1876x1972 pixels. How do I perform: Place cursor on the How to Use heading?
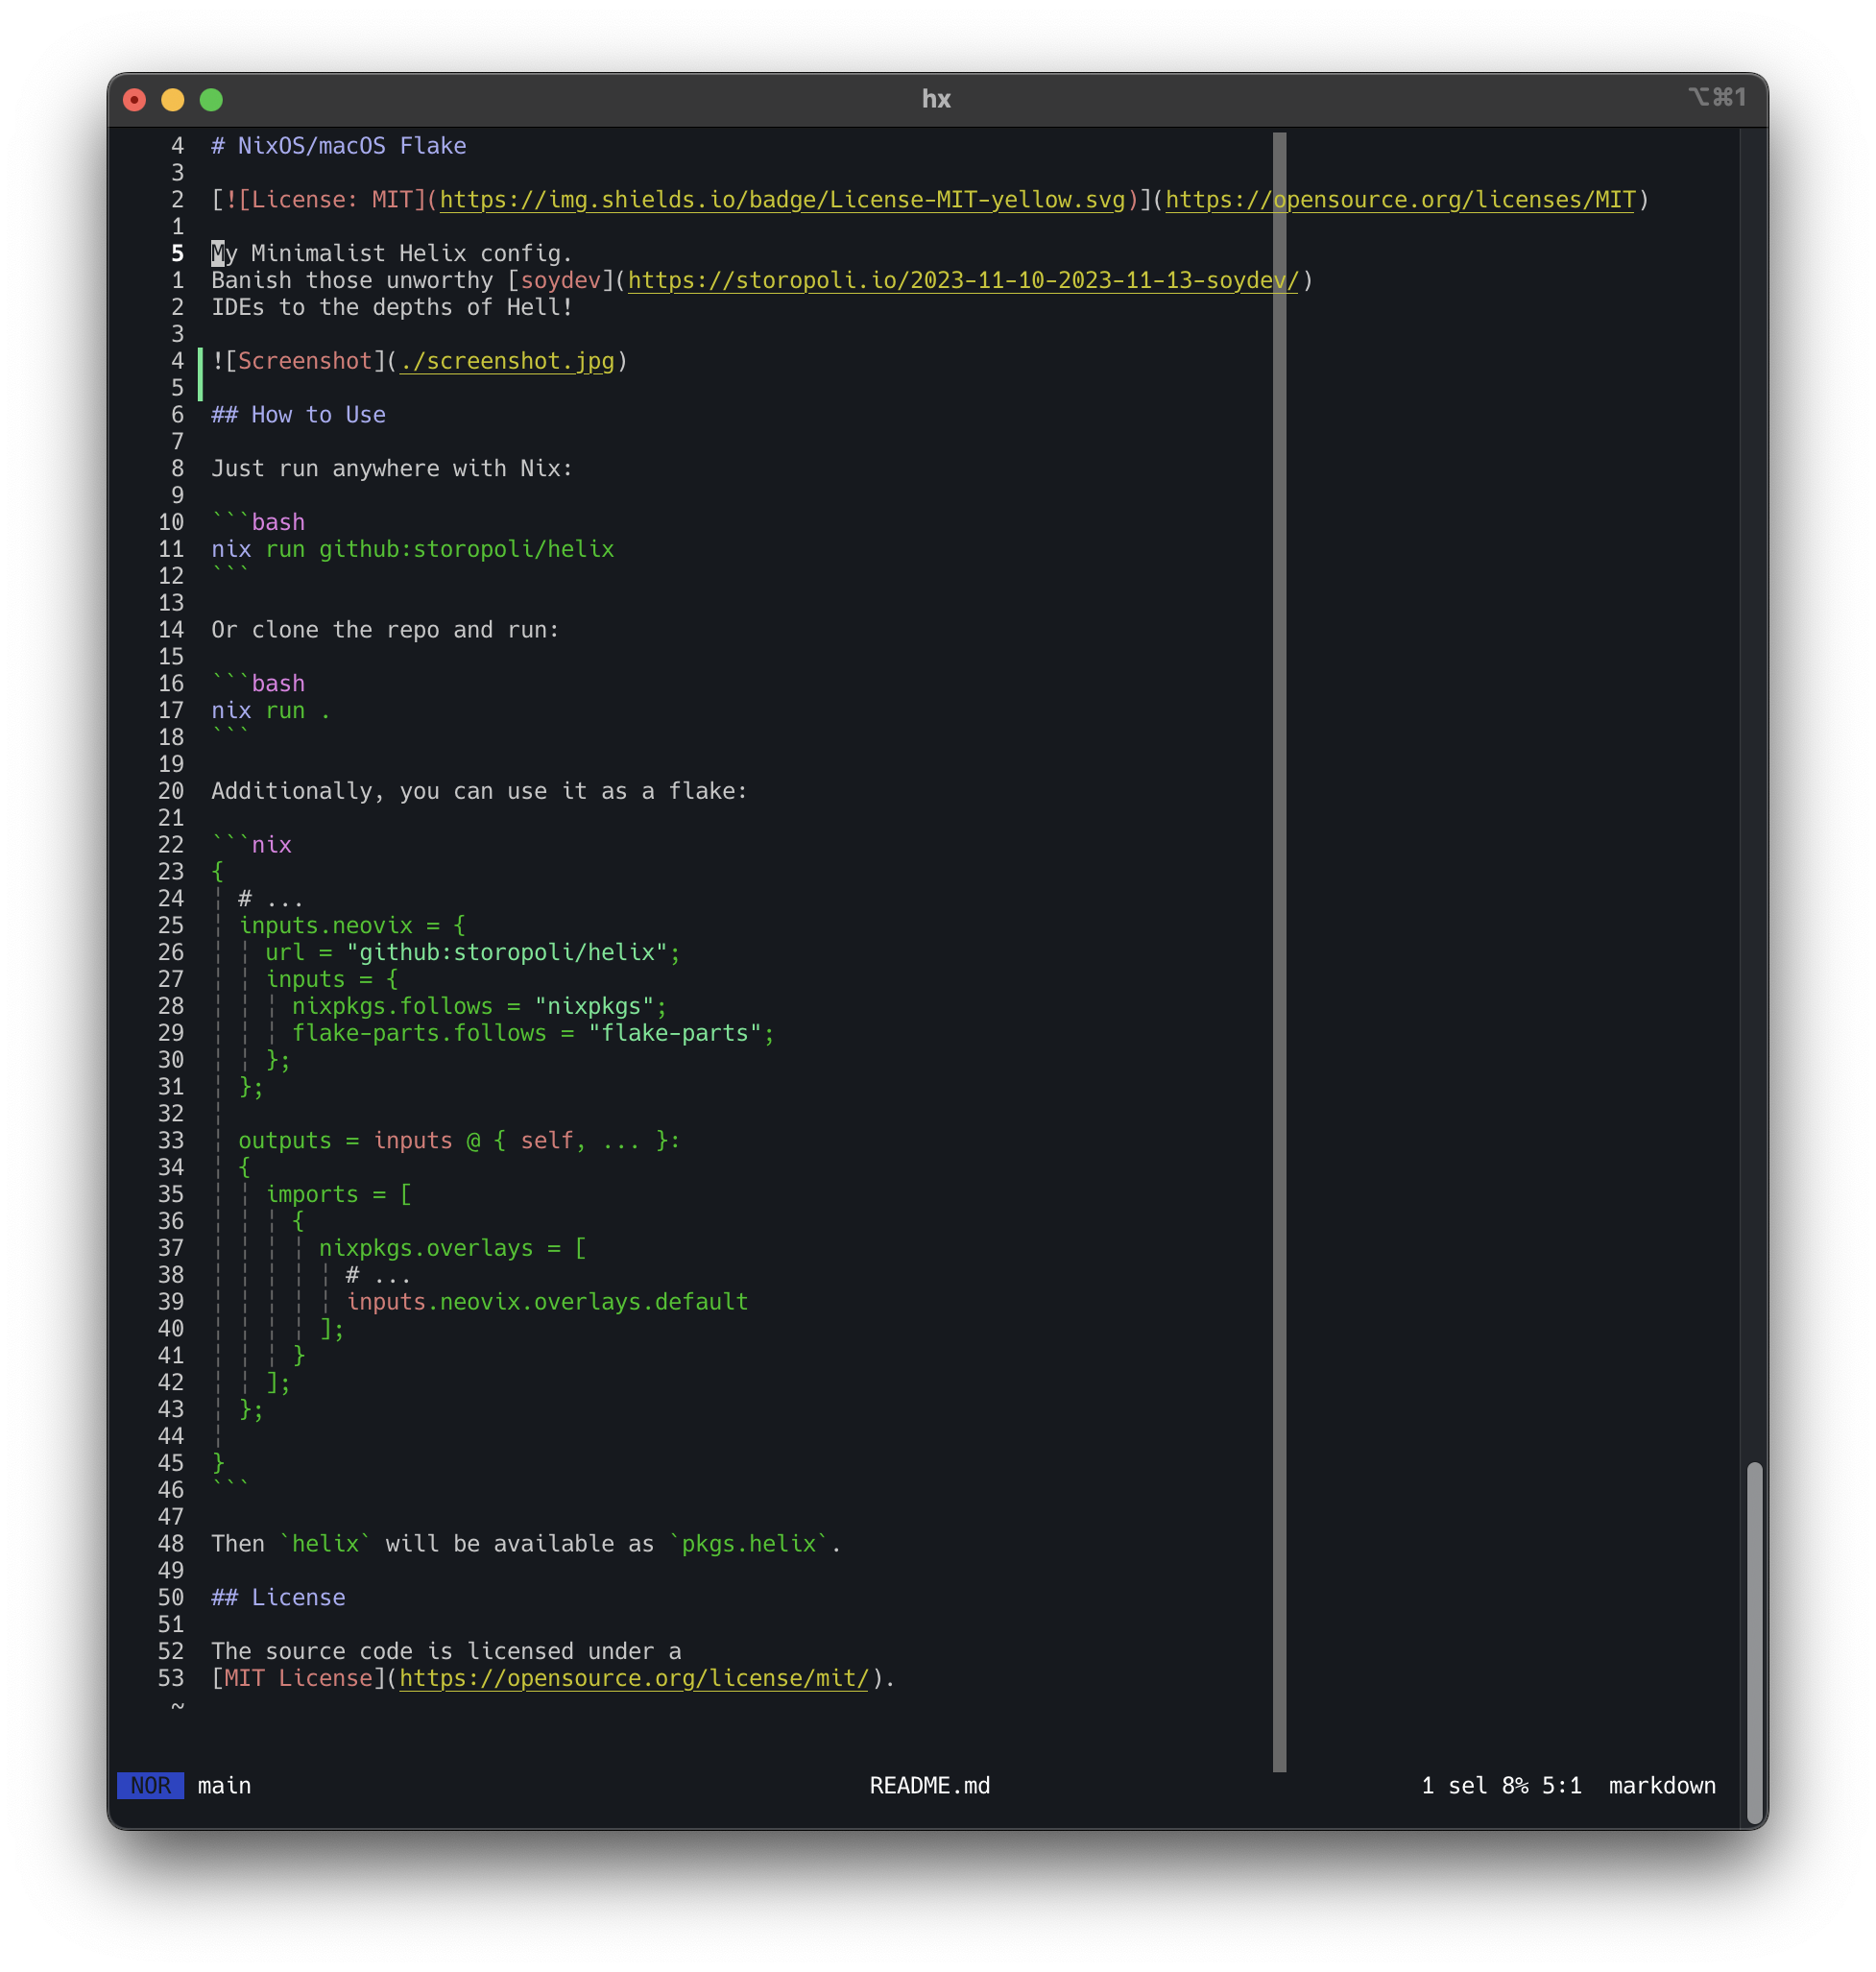[317, 415]
